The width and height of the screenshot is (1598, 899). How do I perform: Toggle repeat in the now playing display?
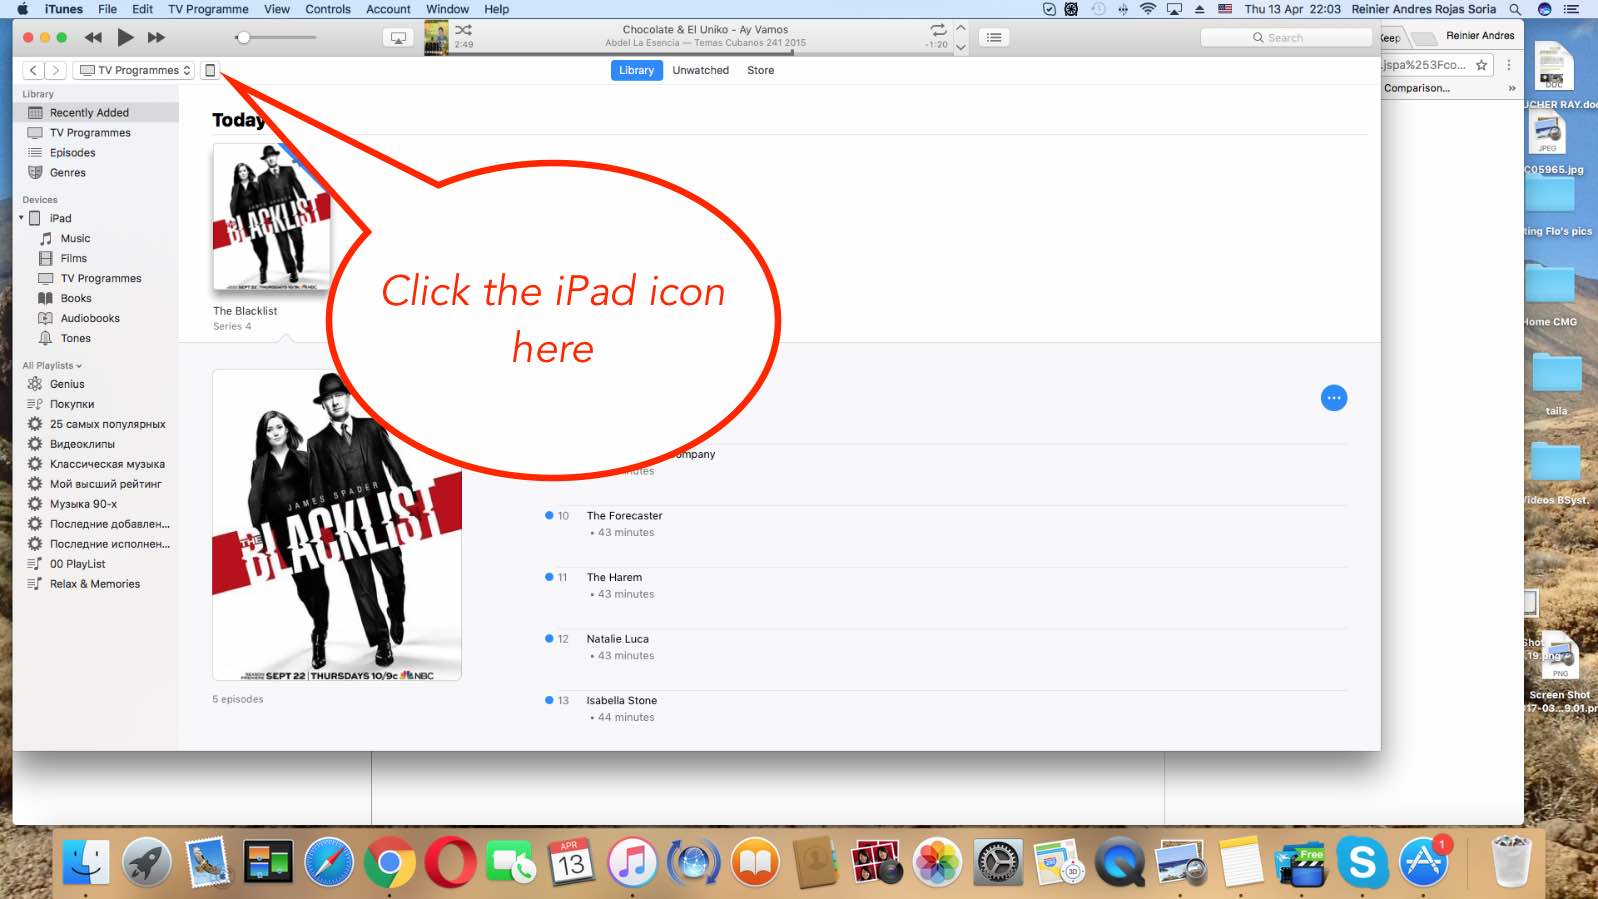click(938, 30)
